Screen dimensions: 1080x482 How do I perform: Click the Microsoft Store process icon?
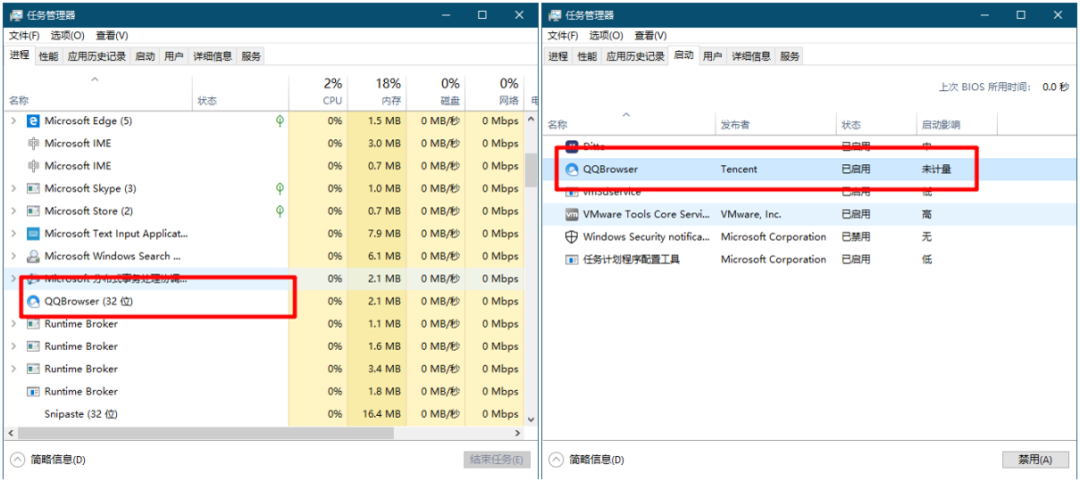[32, 211]
